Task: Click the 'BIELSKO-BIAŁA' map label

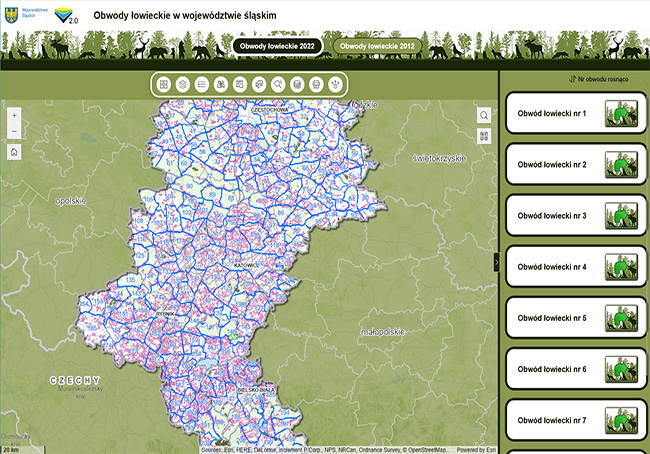Action: point(256,391)
